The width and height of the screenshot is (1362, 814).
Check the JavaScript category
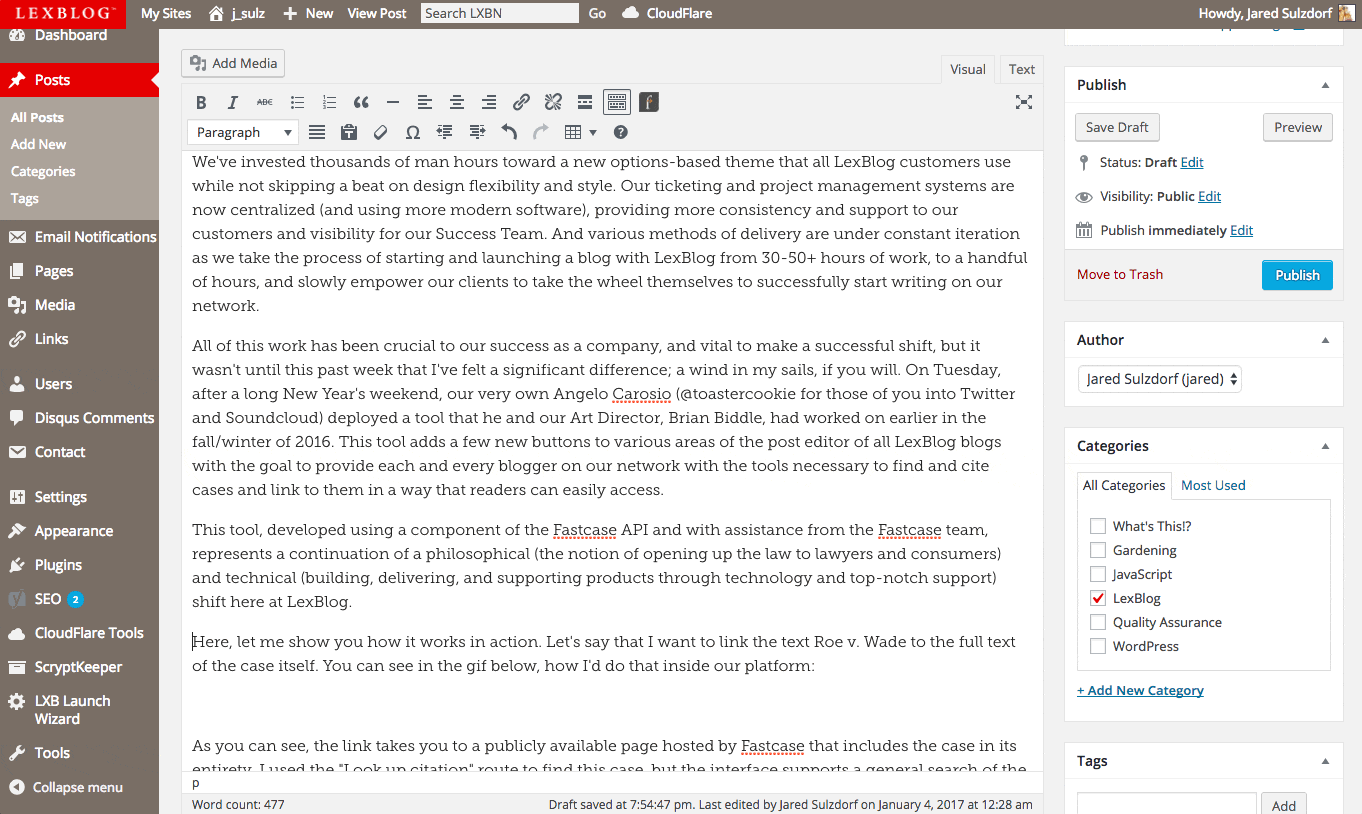(1098, 574)
